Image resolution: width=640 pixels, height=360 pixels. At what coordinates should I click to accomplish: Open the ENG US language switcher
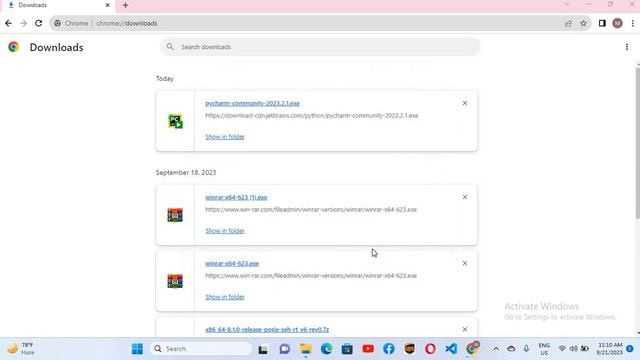pyautogui.click(x=544, y=349)
